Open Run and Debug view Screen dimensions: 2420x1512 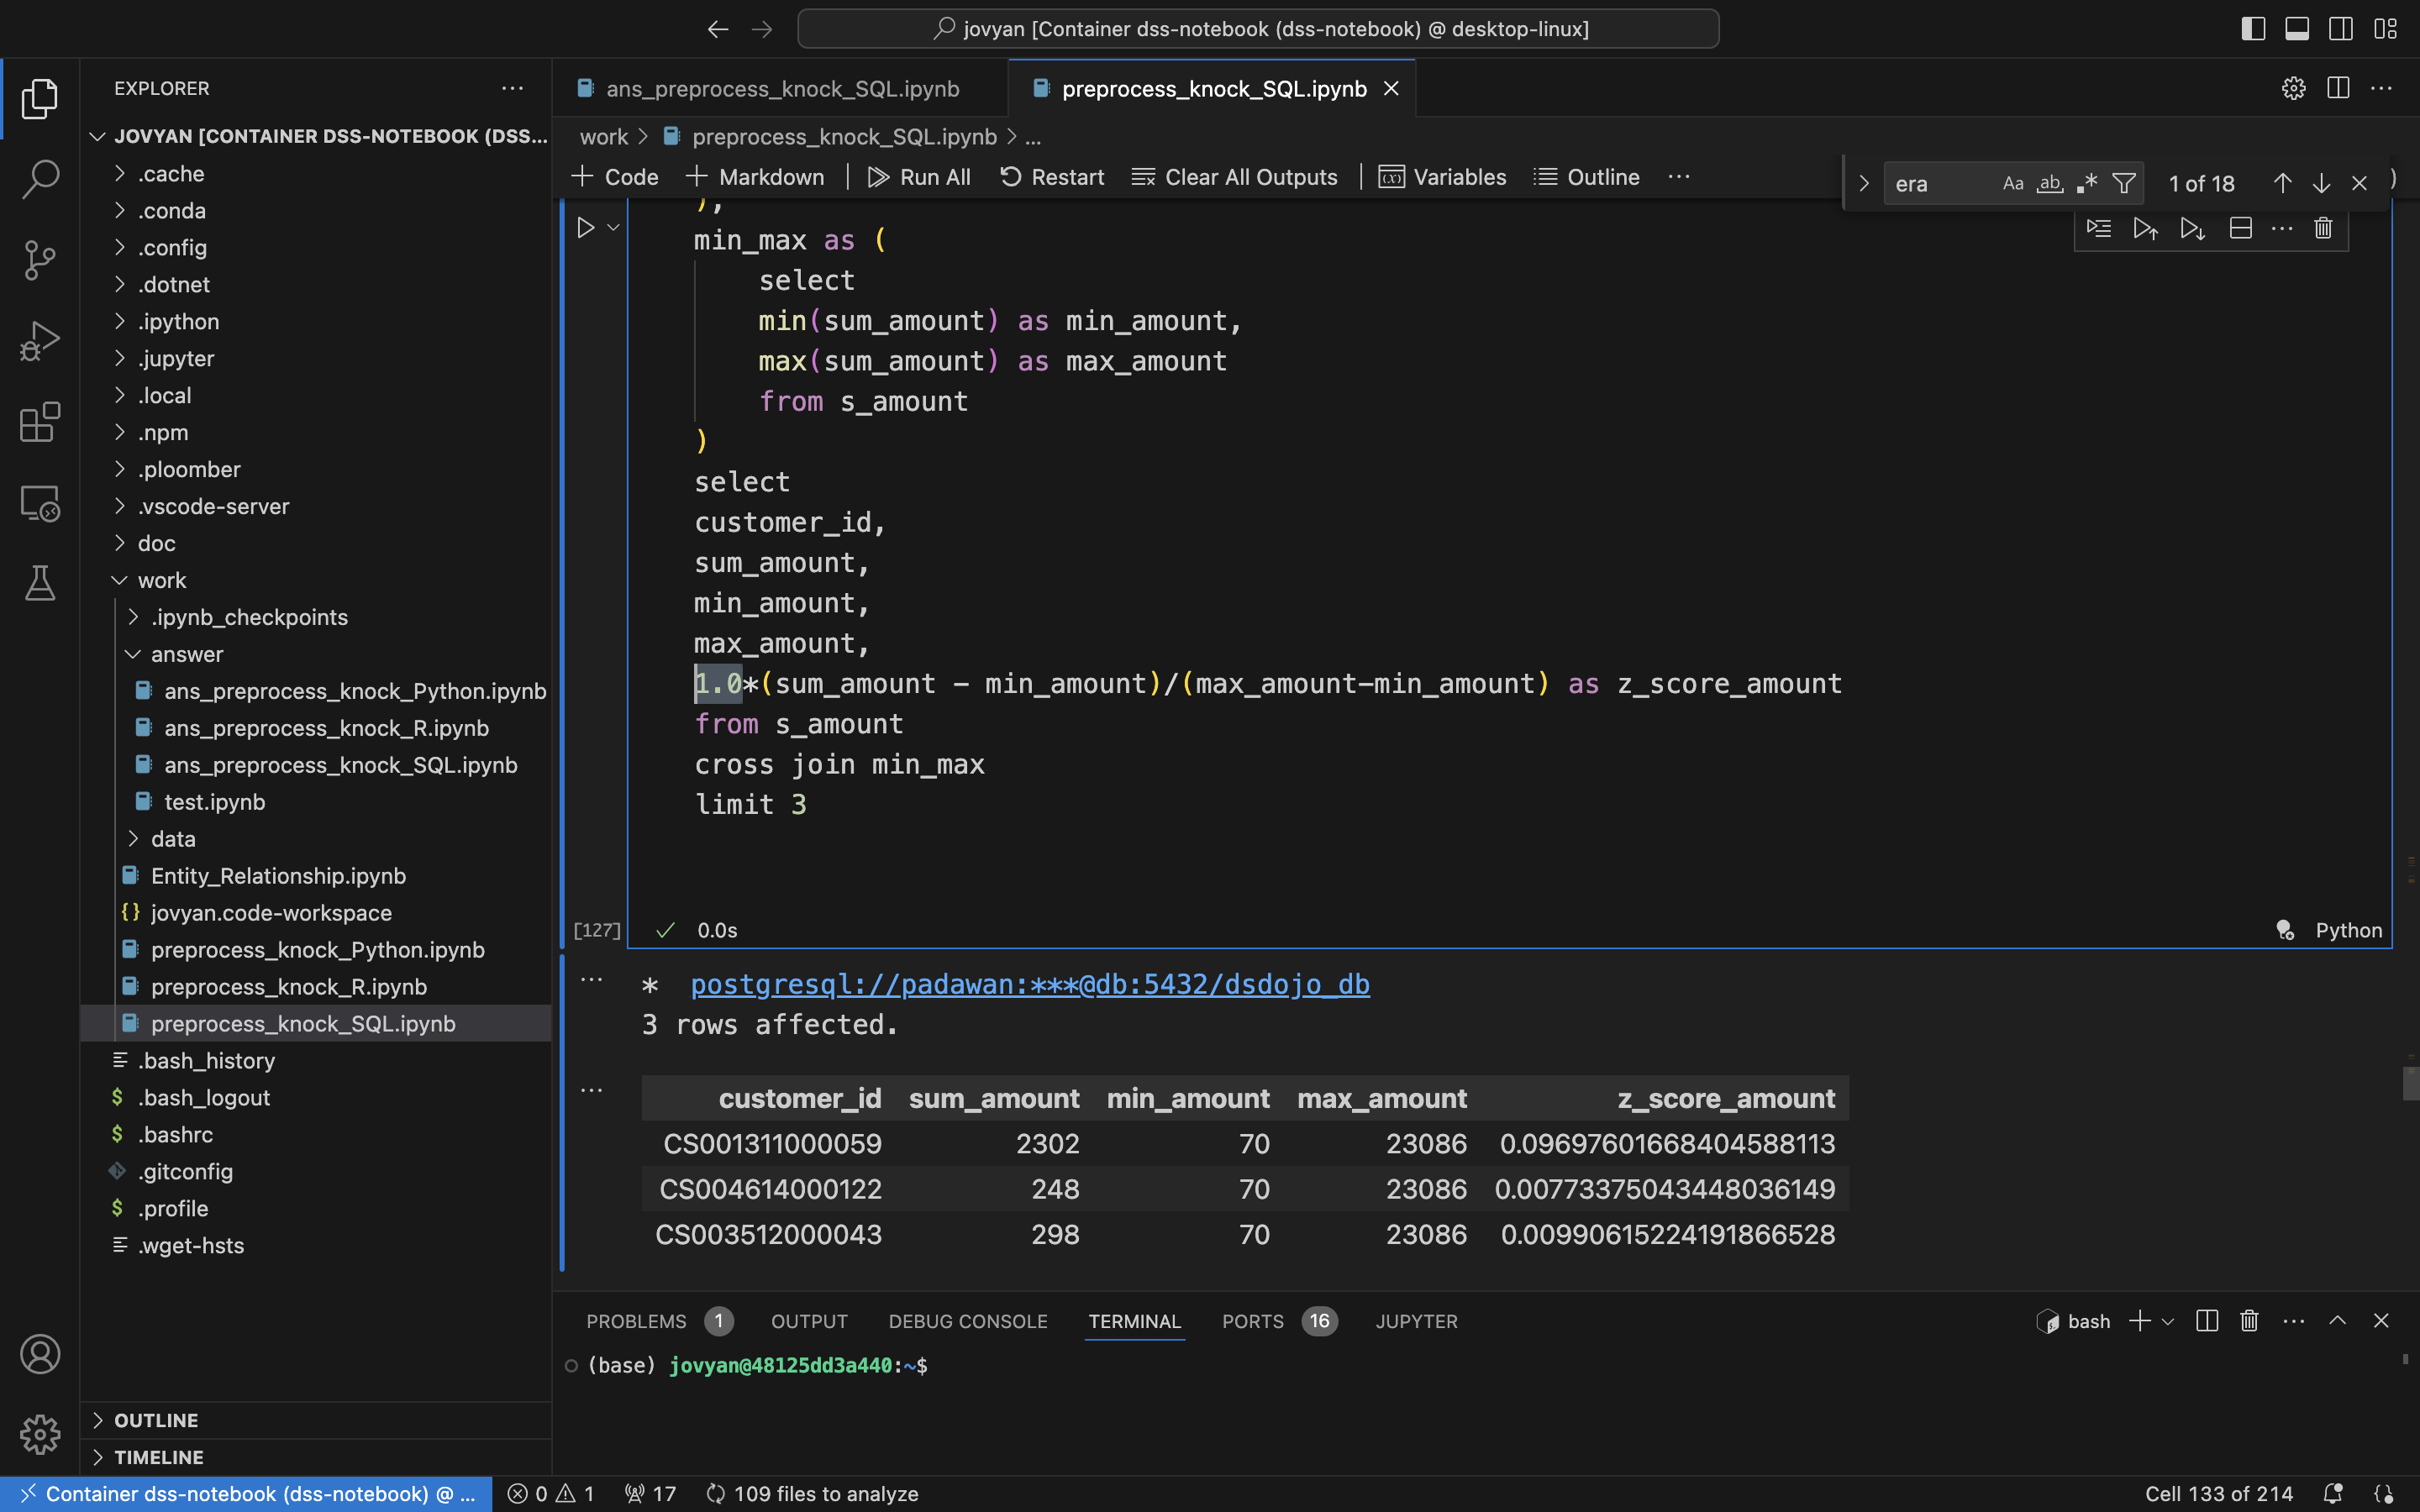click(40, 341)
